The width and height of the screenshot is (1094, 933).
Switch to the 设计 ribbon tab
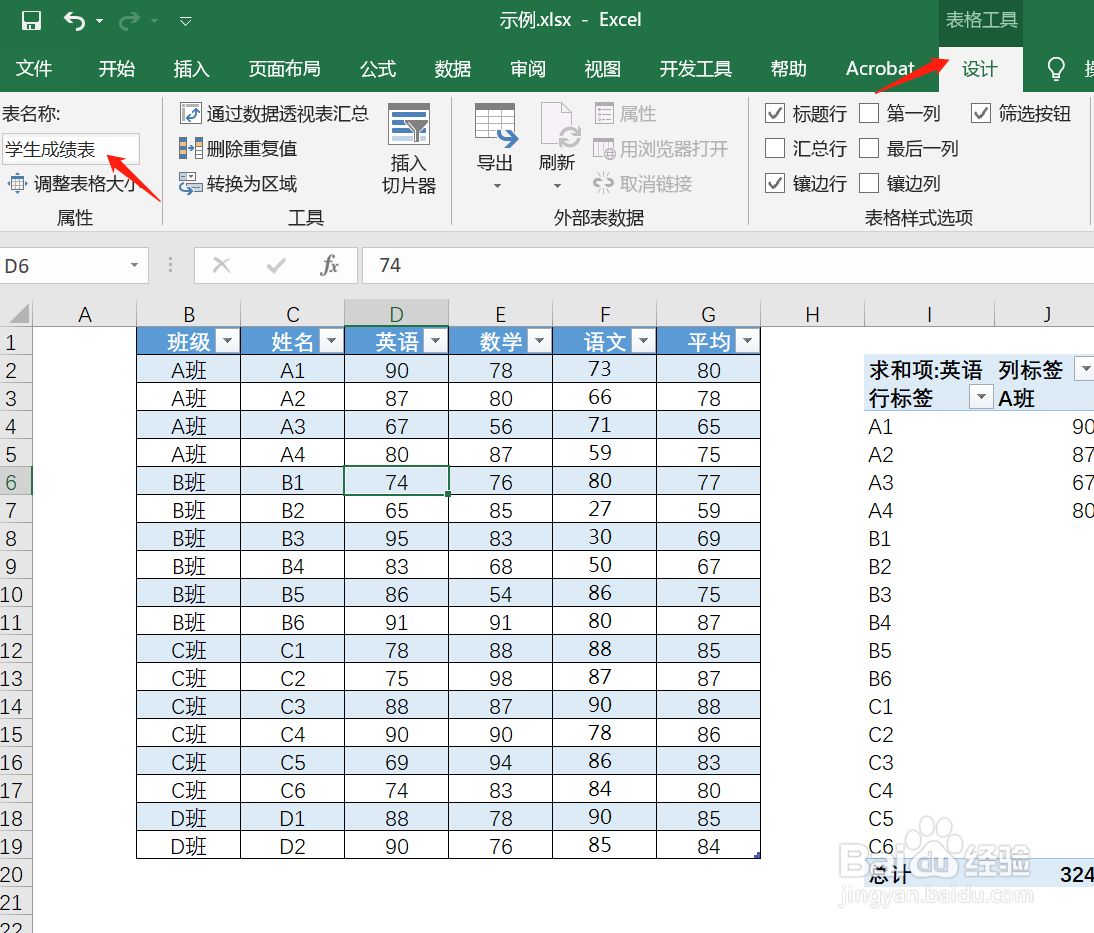pyautogui.click(x=979, y=69)
